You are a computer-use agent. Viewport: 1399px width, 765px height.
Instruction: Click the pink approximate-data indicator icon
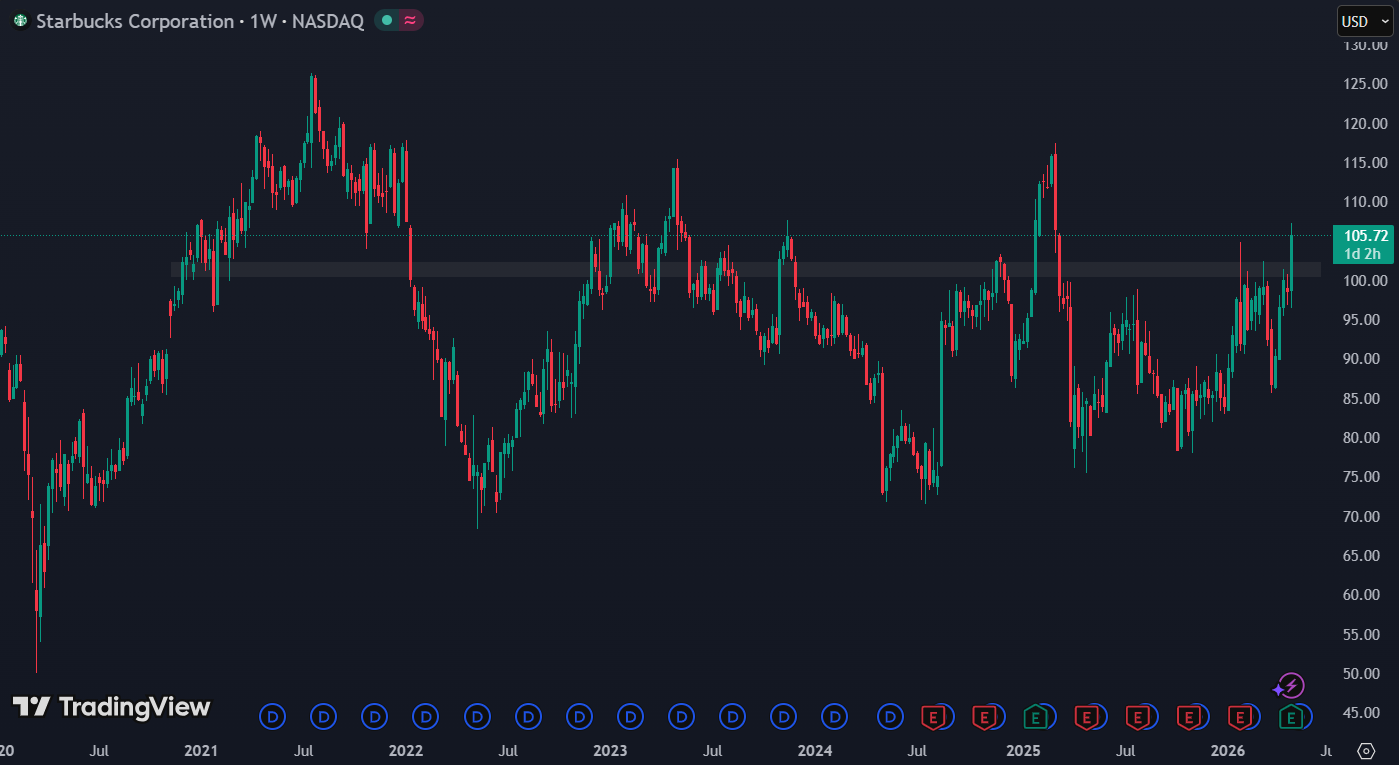pos(410,20)
